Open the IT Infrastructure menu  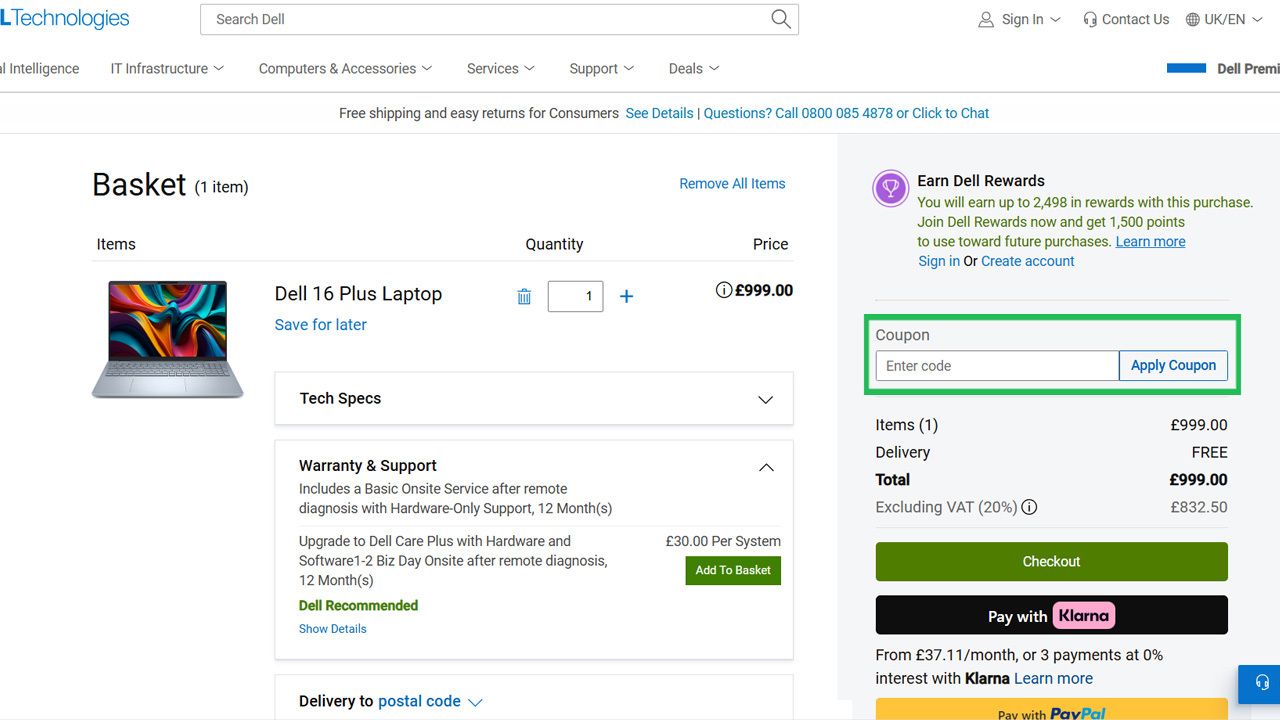(x=167, y=68)
